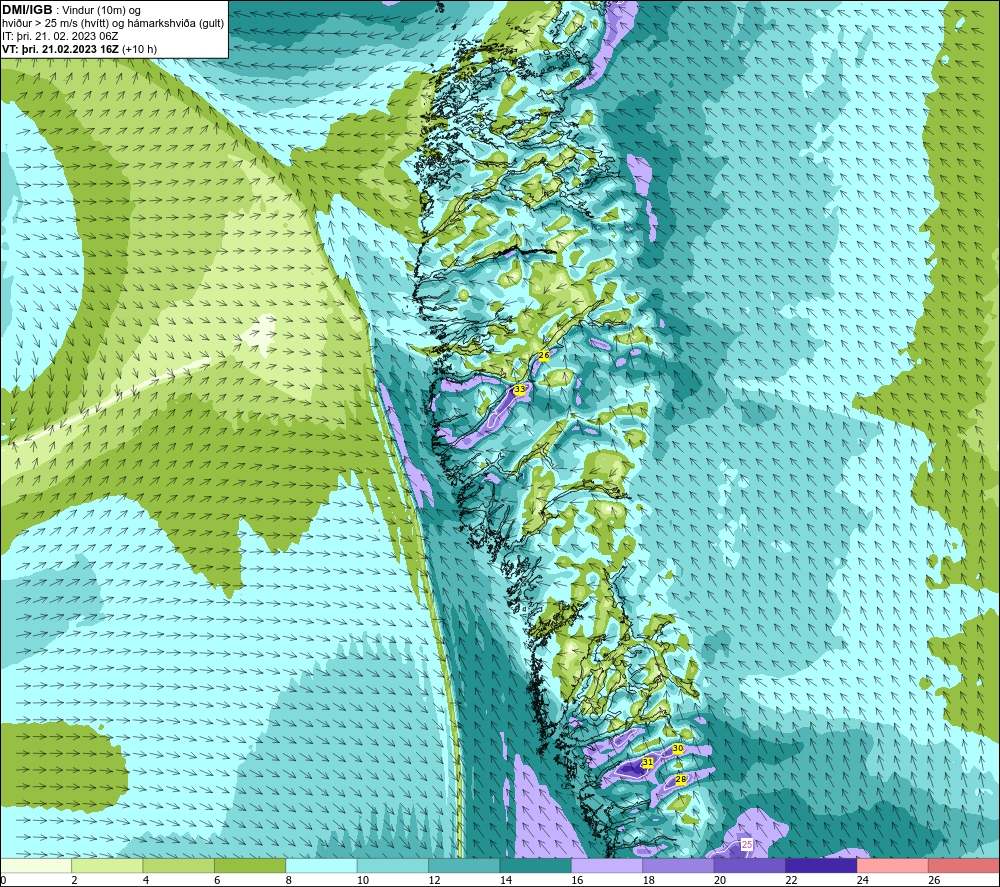Click the legend scale number 24

coord(863,880)
